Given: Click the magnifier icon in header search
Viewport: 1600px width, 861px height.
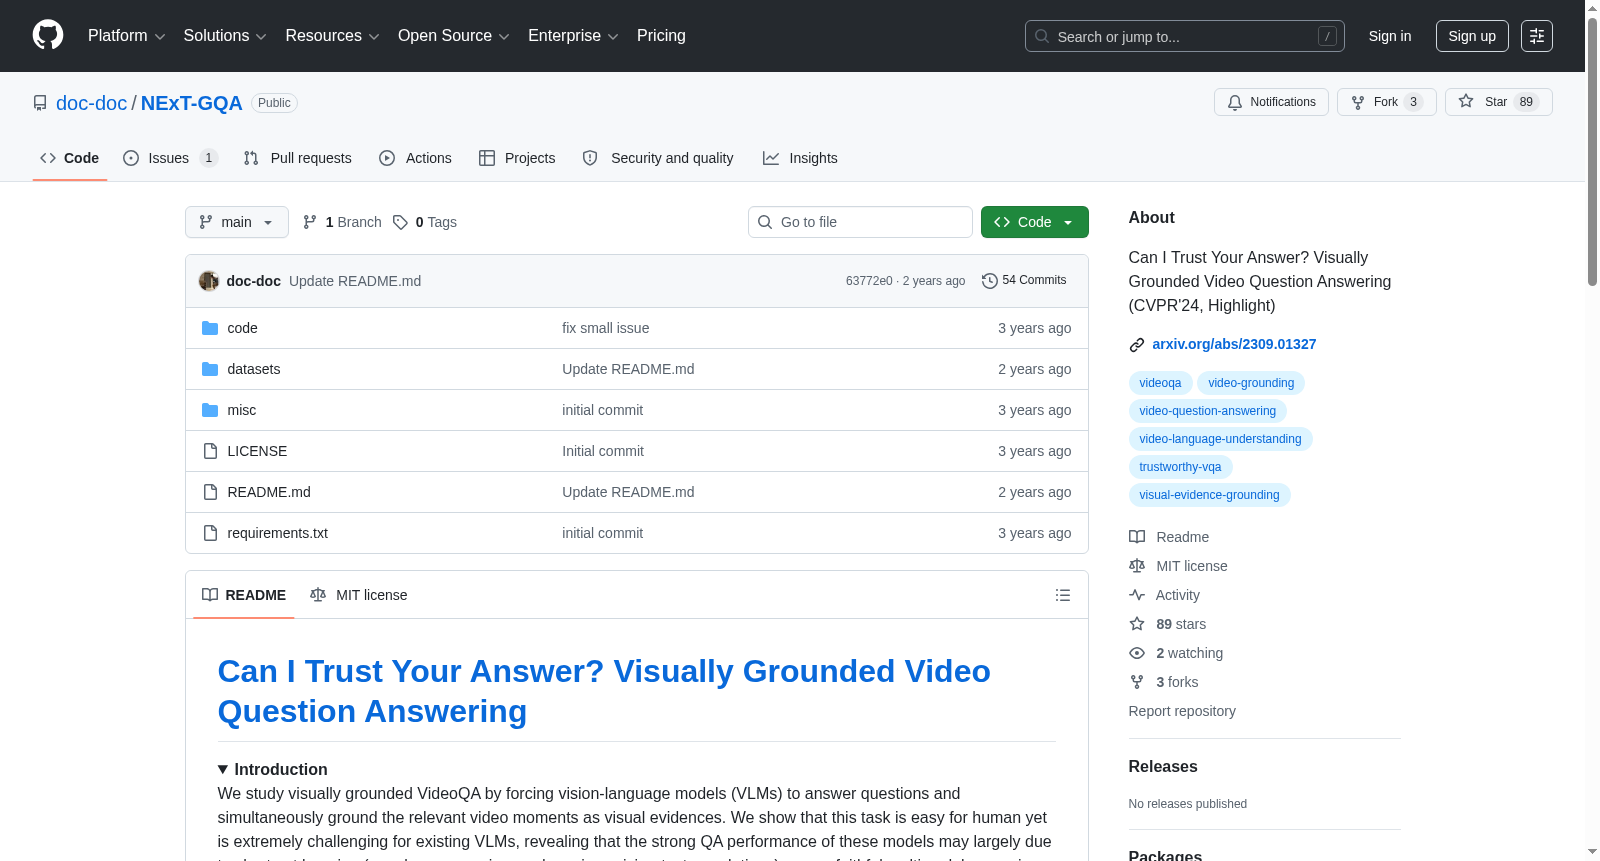Looking at the screenshot, I should pos(1042,36).
